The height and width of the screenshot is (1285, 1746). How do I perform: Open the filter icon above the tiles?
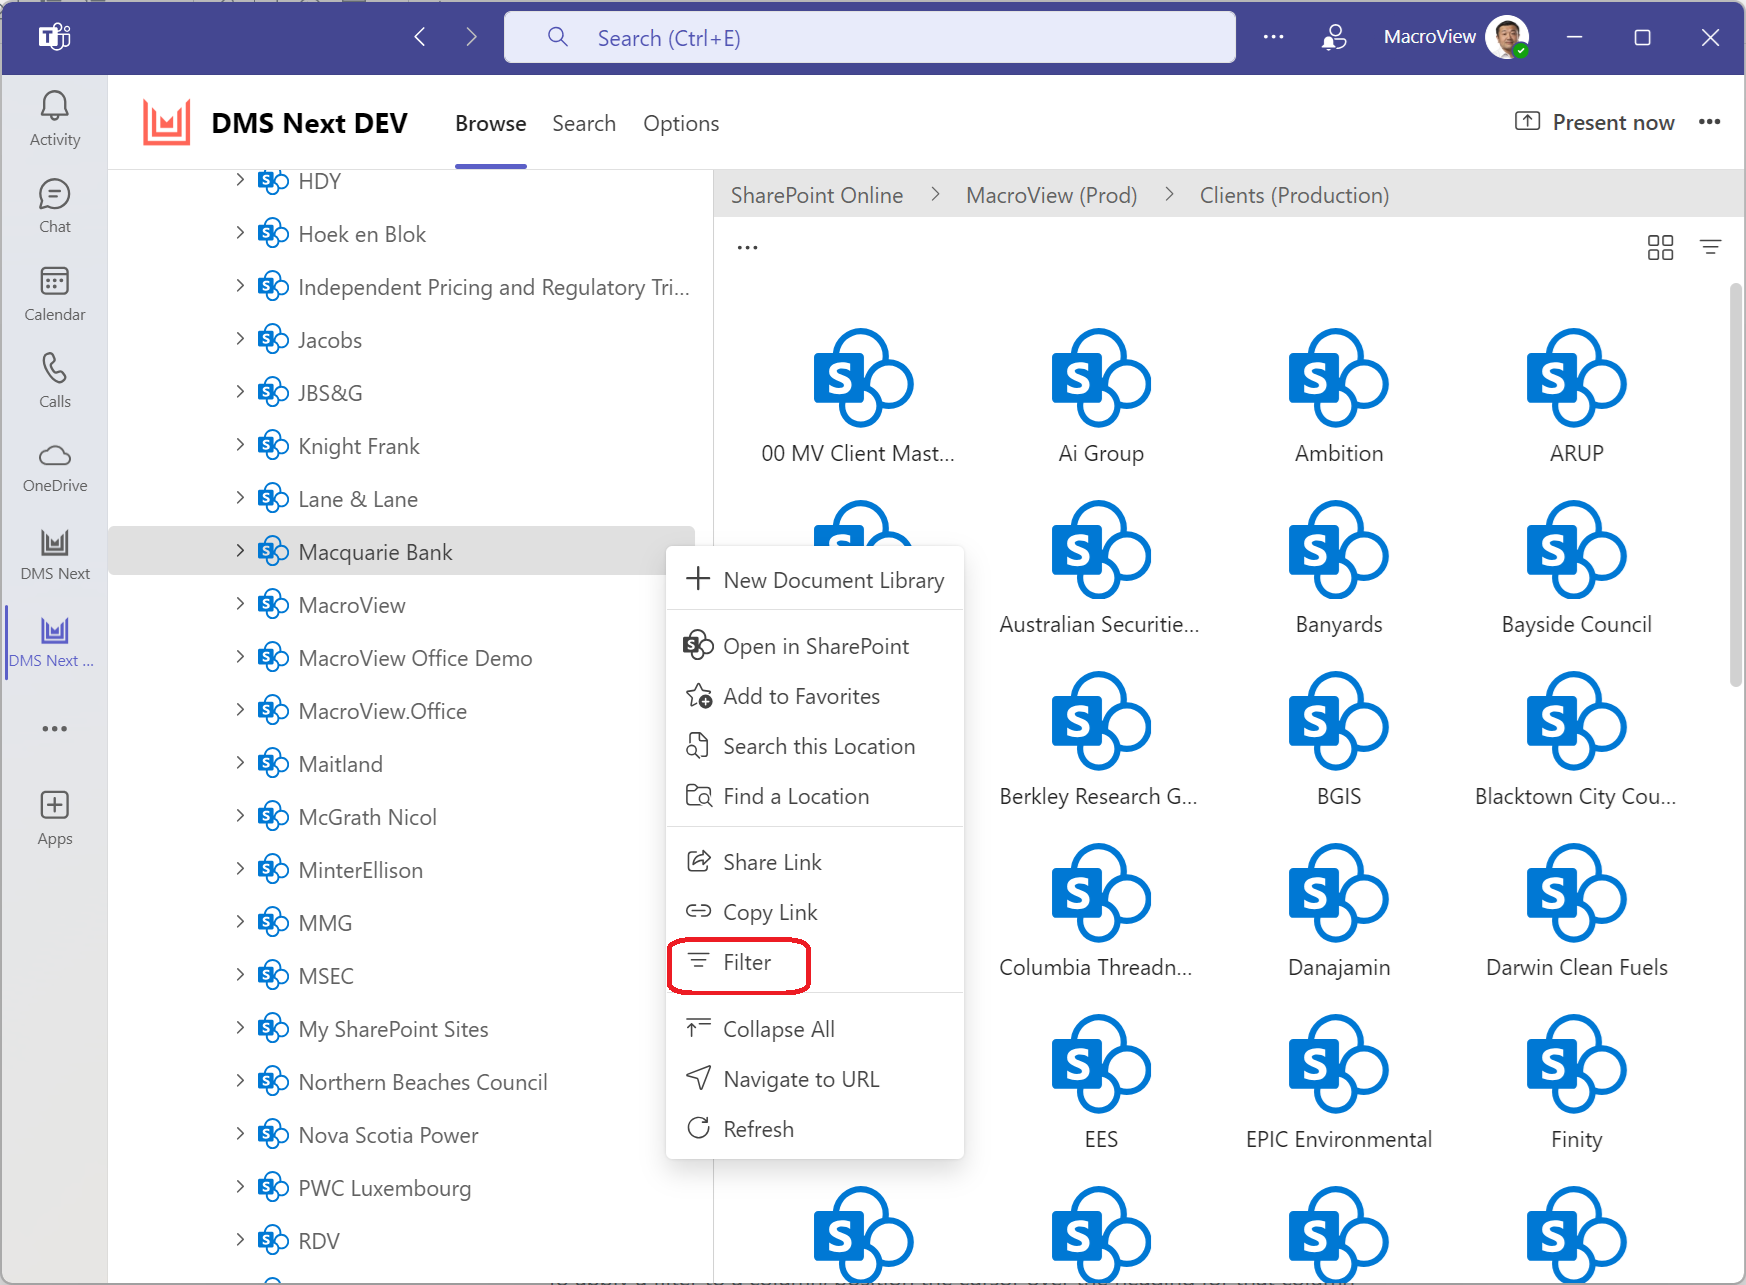coord(1711,247)
